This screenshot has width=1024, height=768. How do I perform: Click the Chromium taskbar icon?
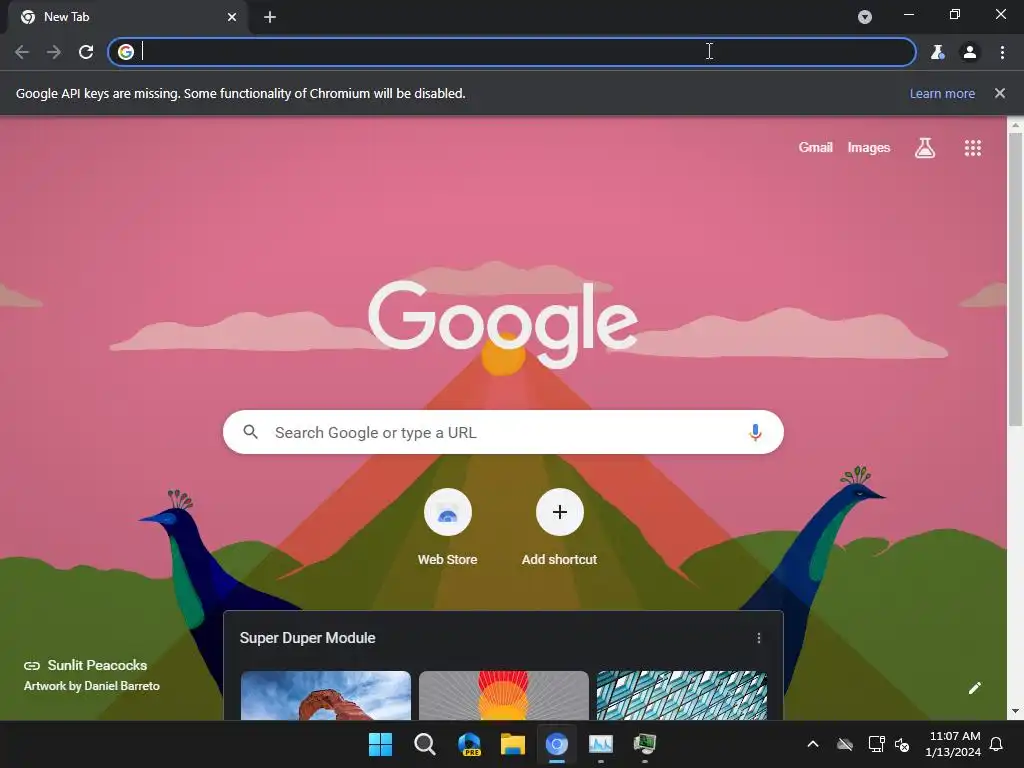pos(556,744)
